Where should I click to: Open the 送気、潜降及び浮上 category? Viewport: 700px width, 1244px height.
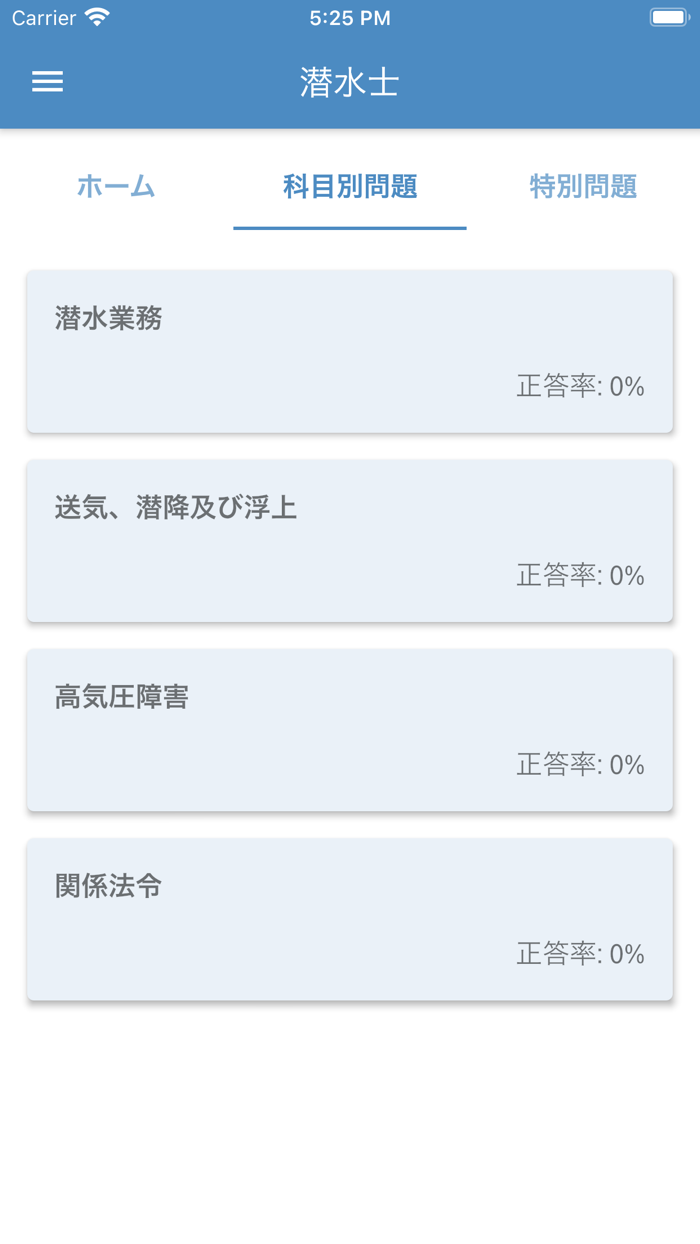point(349,541)
